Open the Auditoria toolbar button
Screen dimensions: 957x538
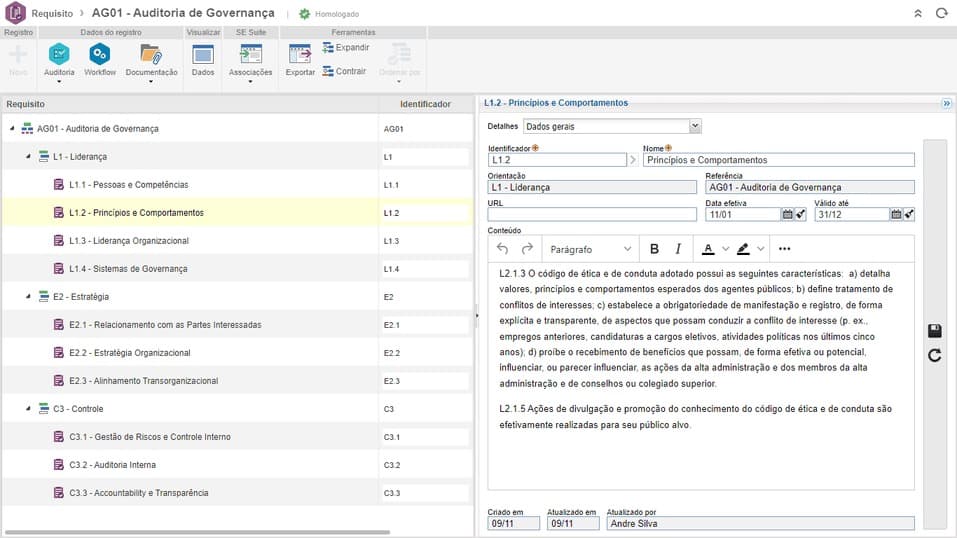pos(59,60)
